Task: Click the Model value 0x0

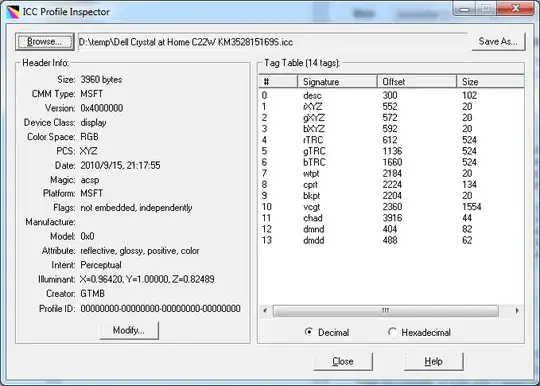Action: point(87,236)
